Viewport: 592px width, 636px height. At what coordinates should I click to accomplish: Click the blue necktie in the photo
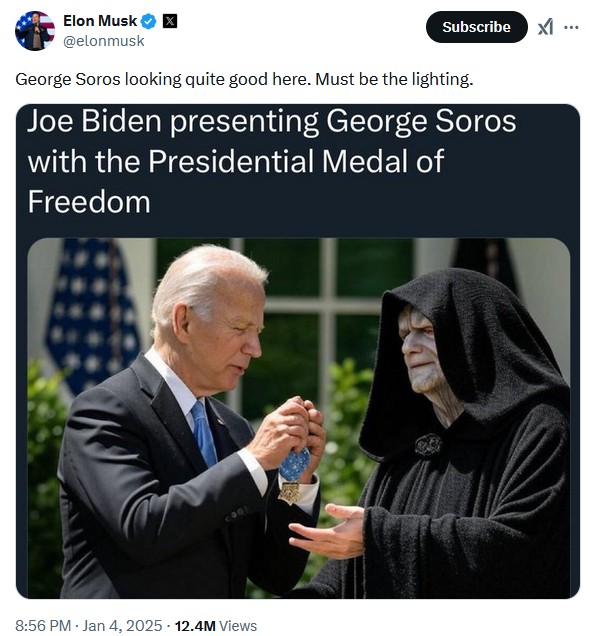[205, 434]
